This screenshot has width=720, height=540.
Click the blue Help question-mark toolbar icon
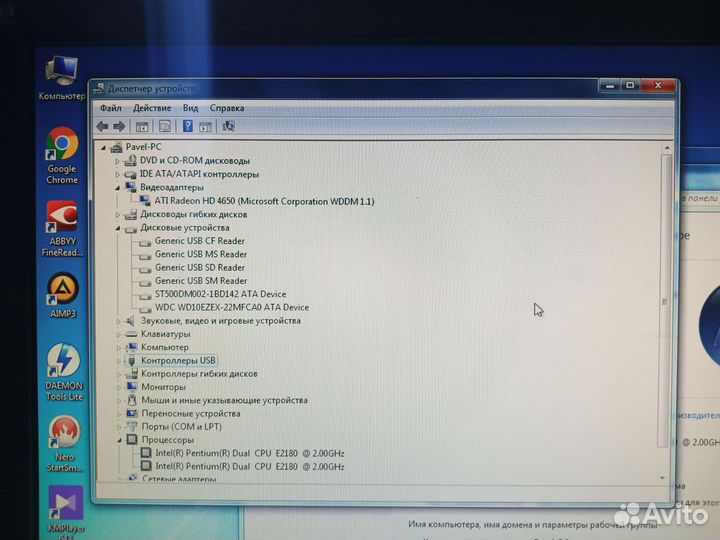pyautogui.click(x=188, y=126)
